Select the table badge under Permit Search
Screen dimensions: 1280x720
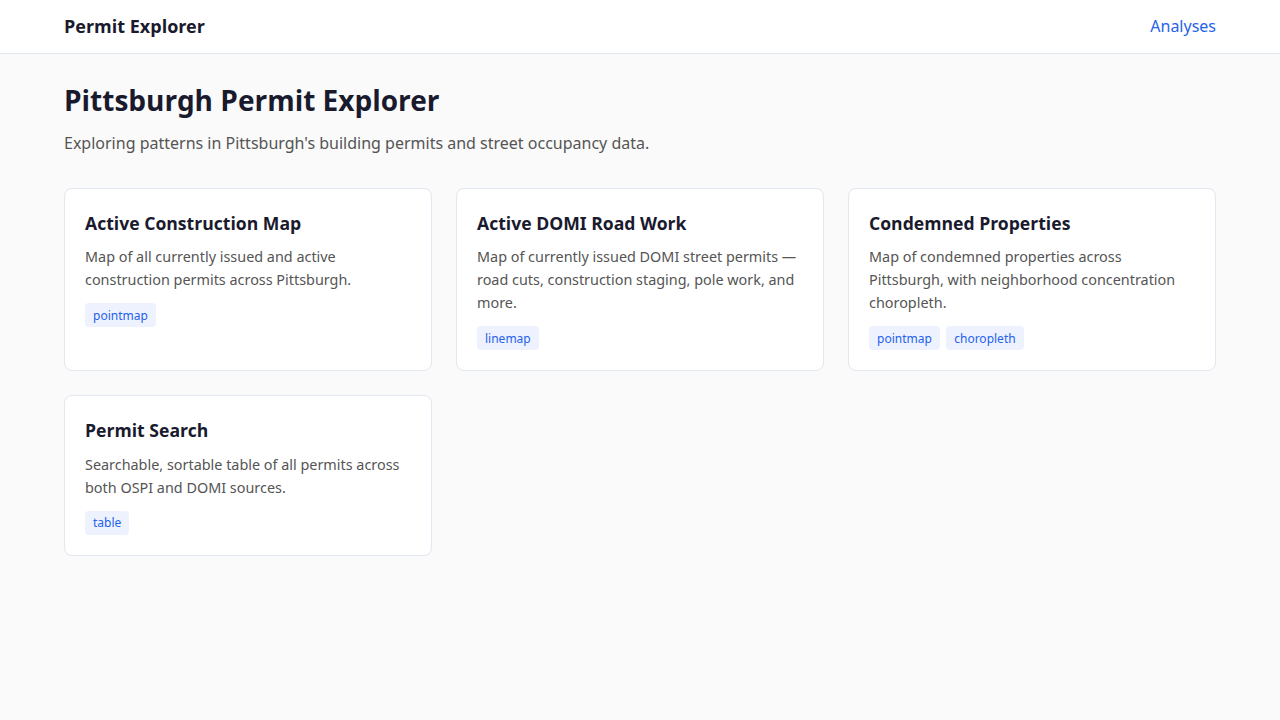107,522
